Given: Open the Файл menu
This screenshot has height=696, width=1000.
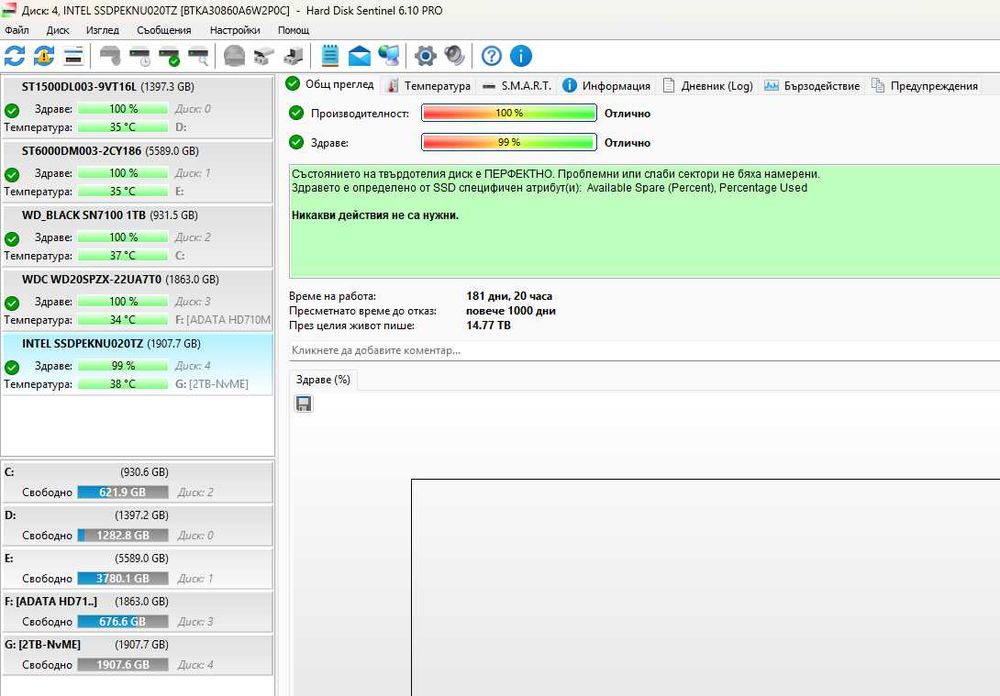Looking at the screenshot, I should 17,30.
